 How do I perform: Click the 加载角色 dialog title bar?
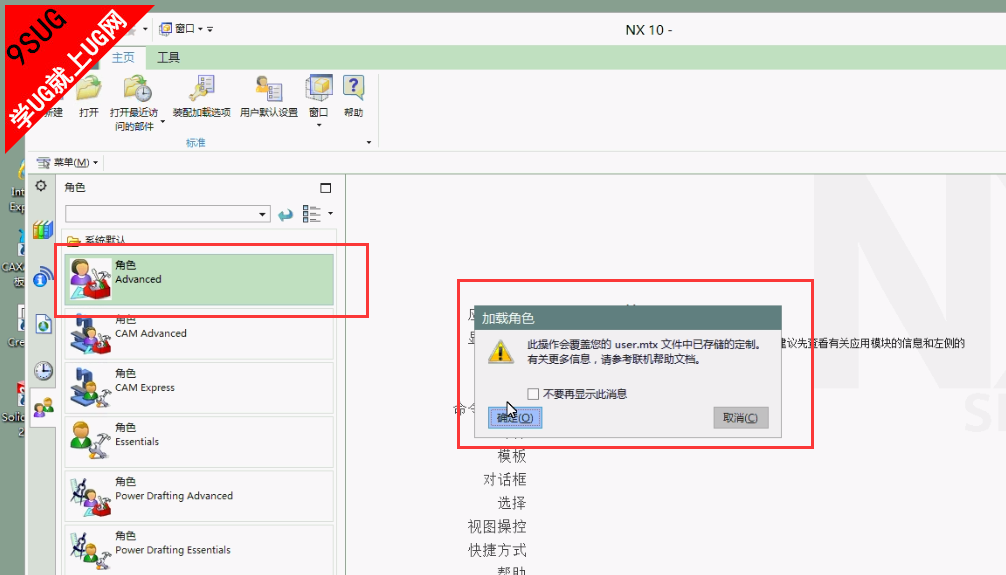(x=627, y=318)
